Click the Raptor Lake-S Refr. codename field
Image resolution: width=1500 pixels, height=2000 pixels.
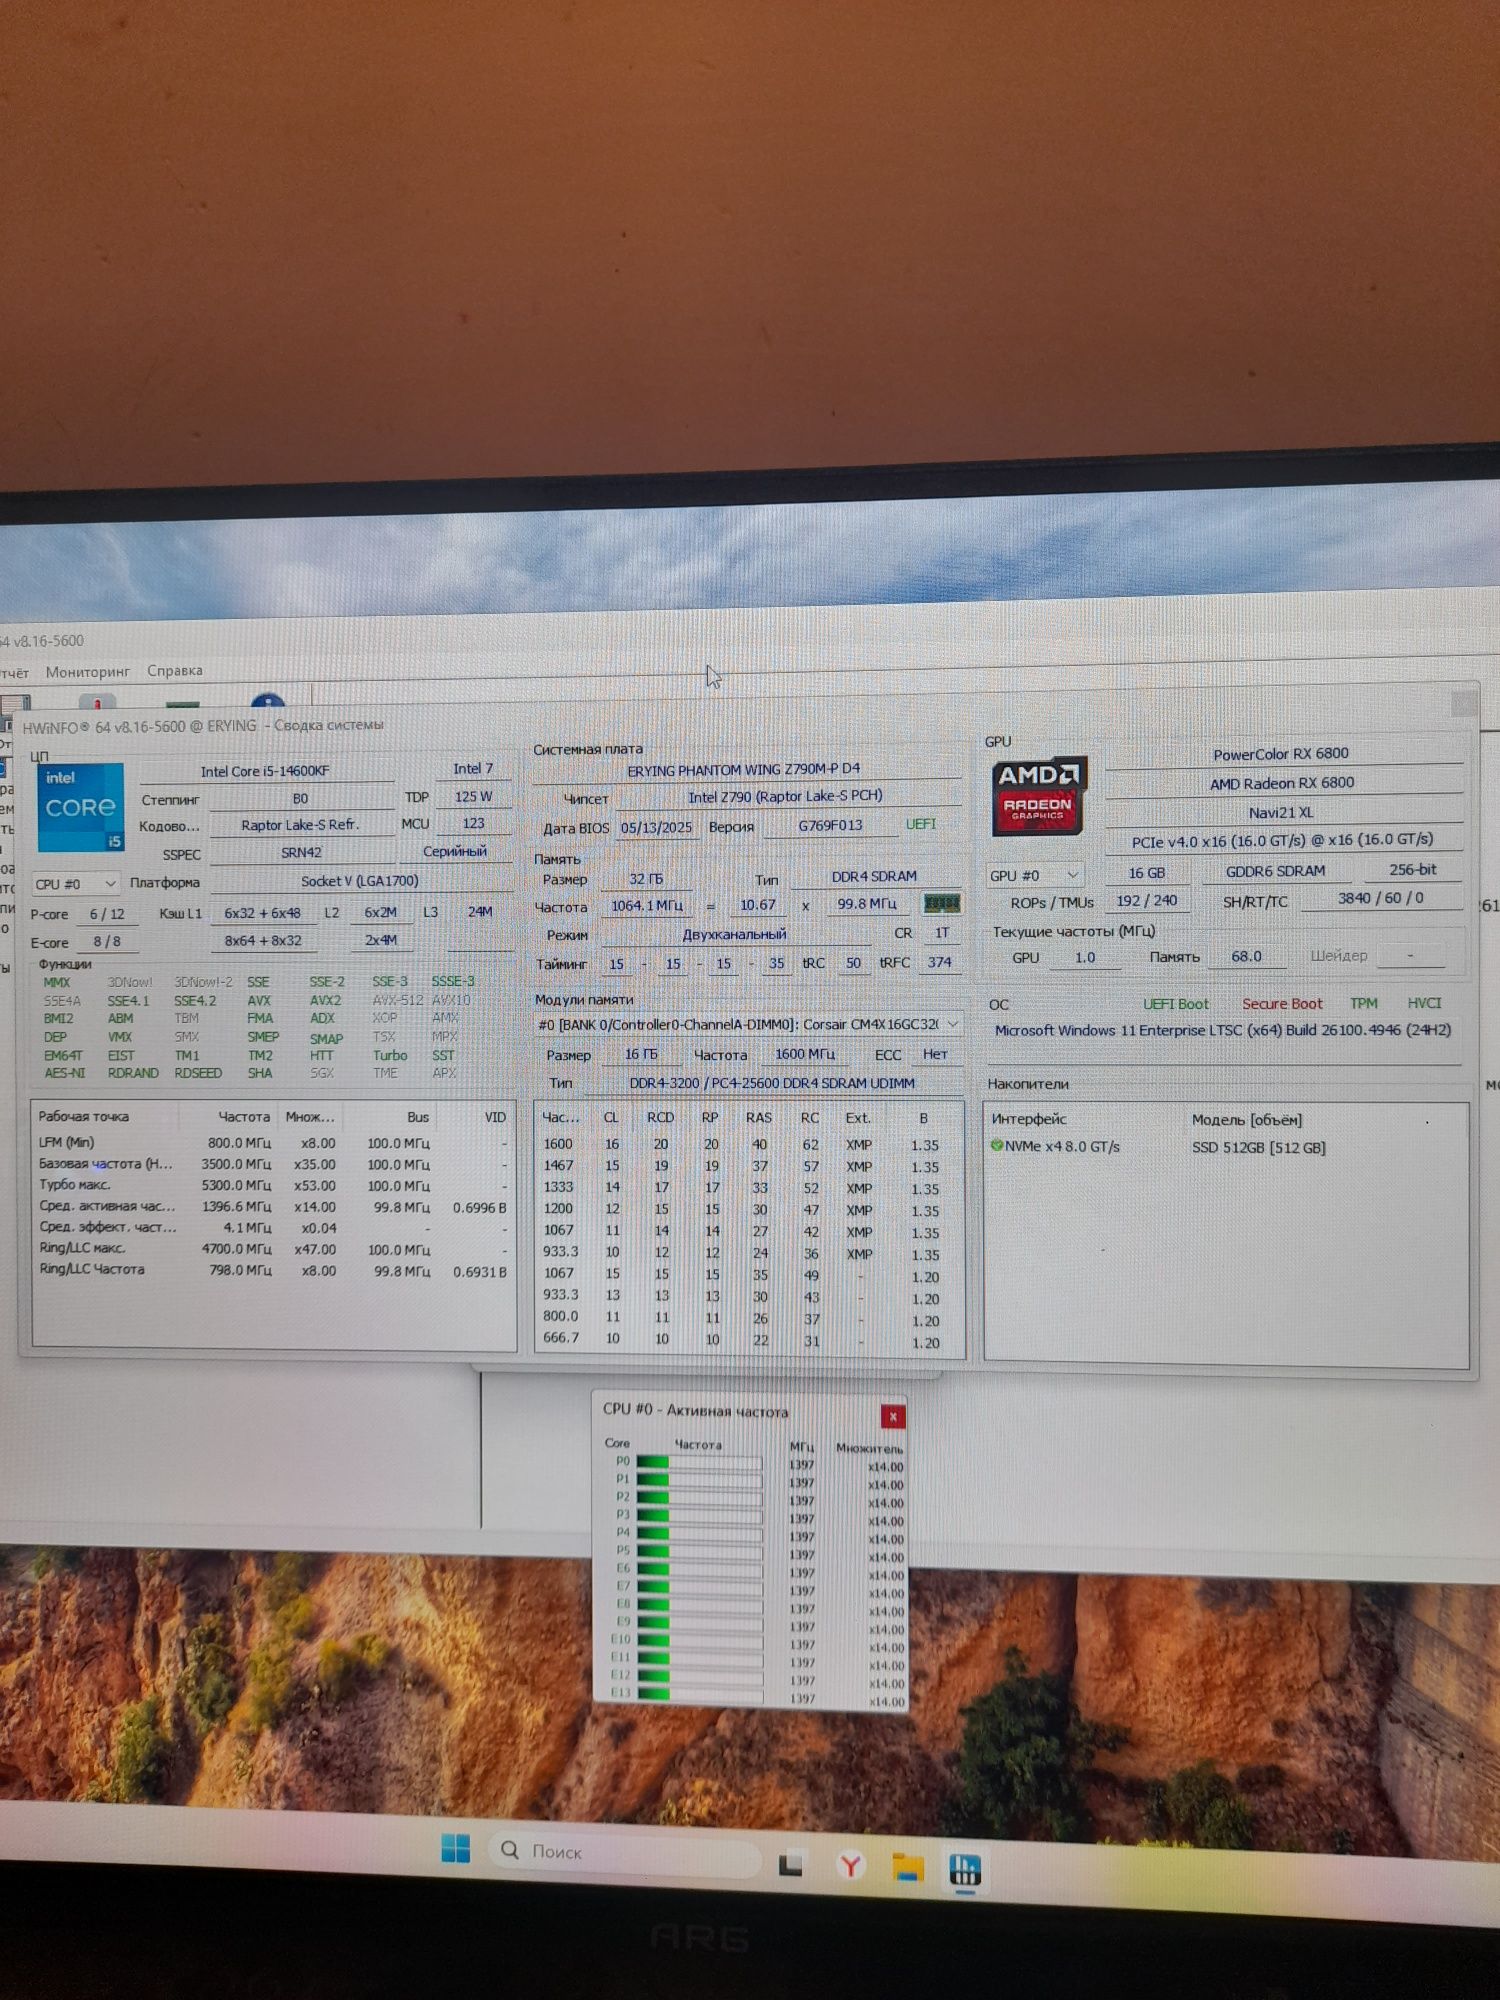300,825
